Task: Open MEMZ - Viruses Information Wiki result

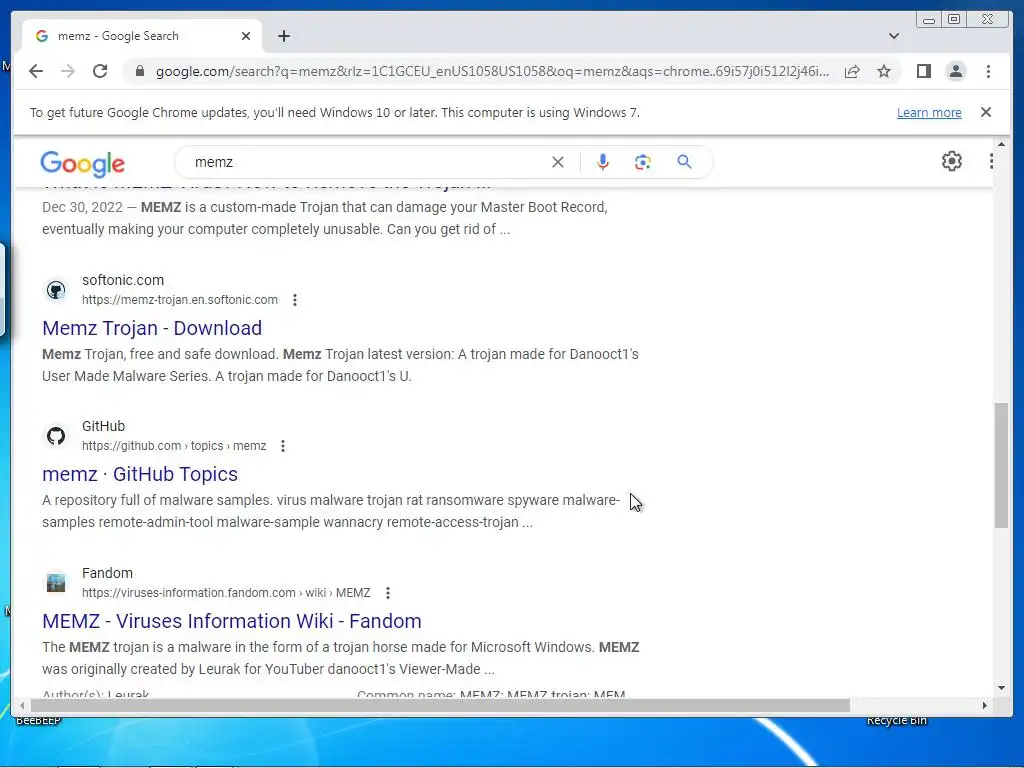Action: [x=232, y=621]
